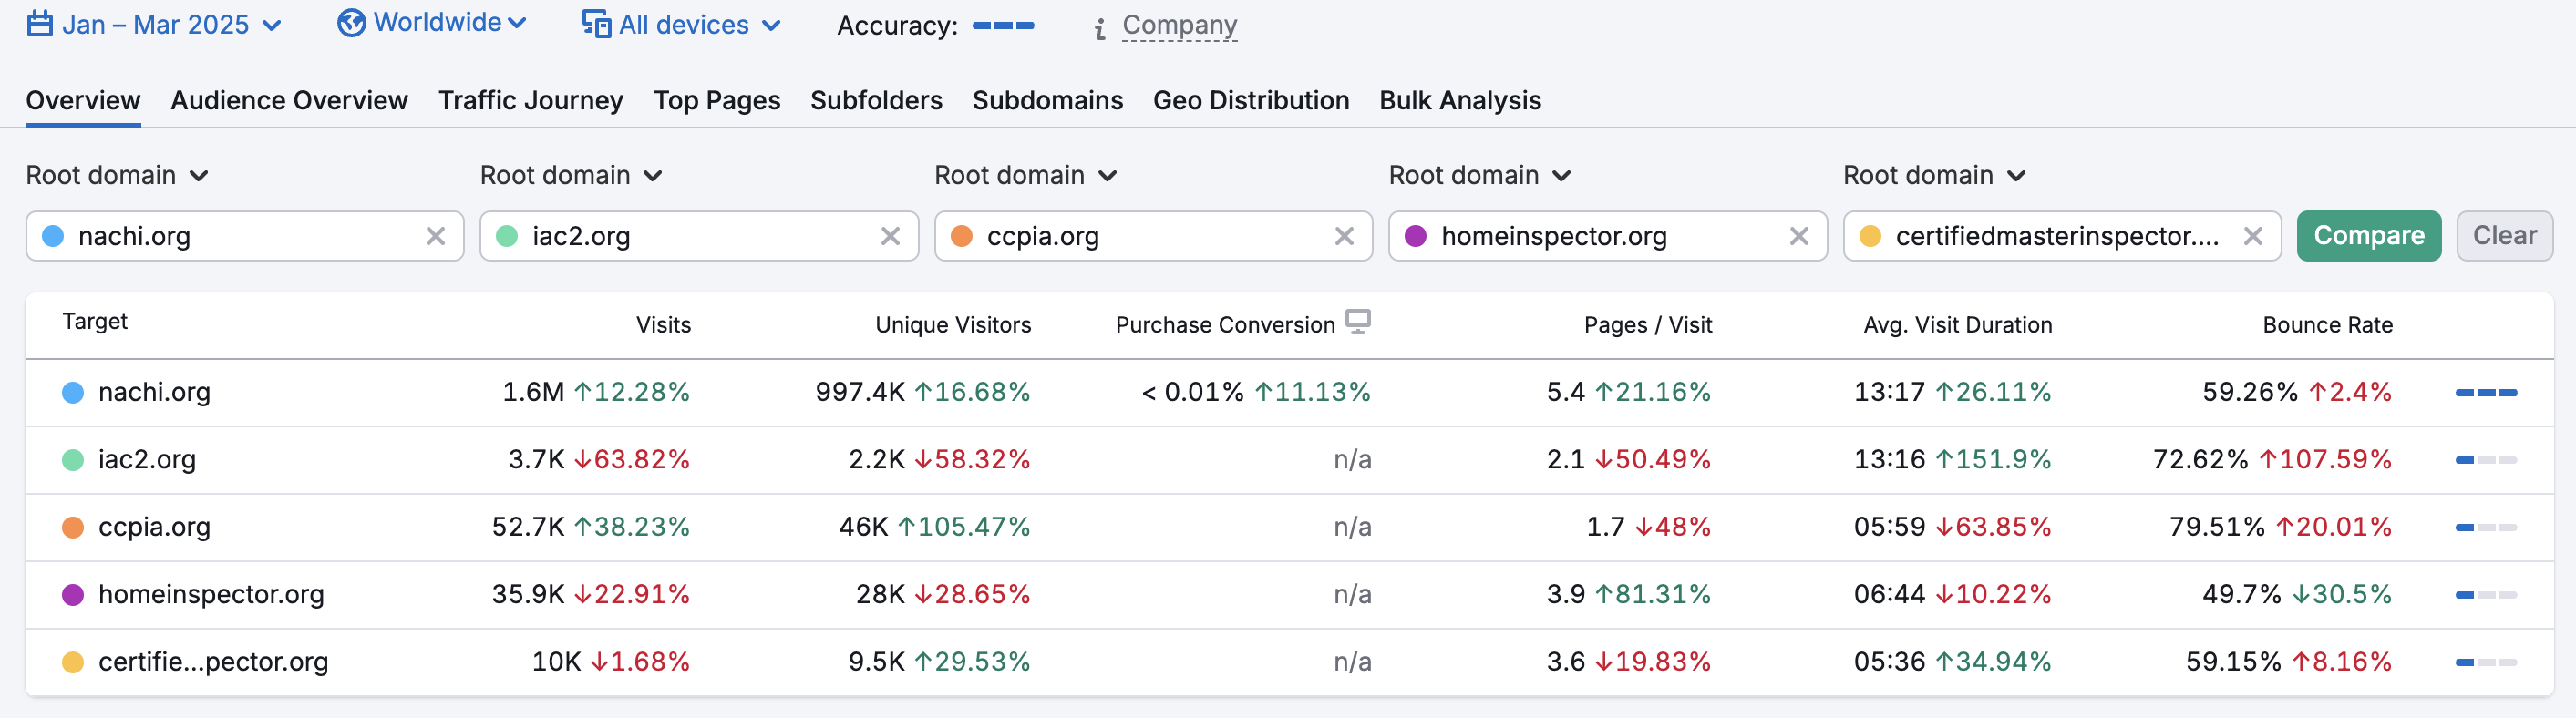
Task: Click the accuracy bars in ccpia.org row
Action: pos(2486,527)
